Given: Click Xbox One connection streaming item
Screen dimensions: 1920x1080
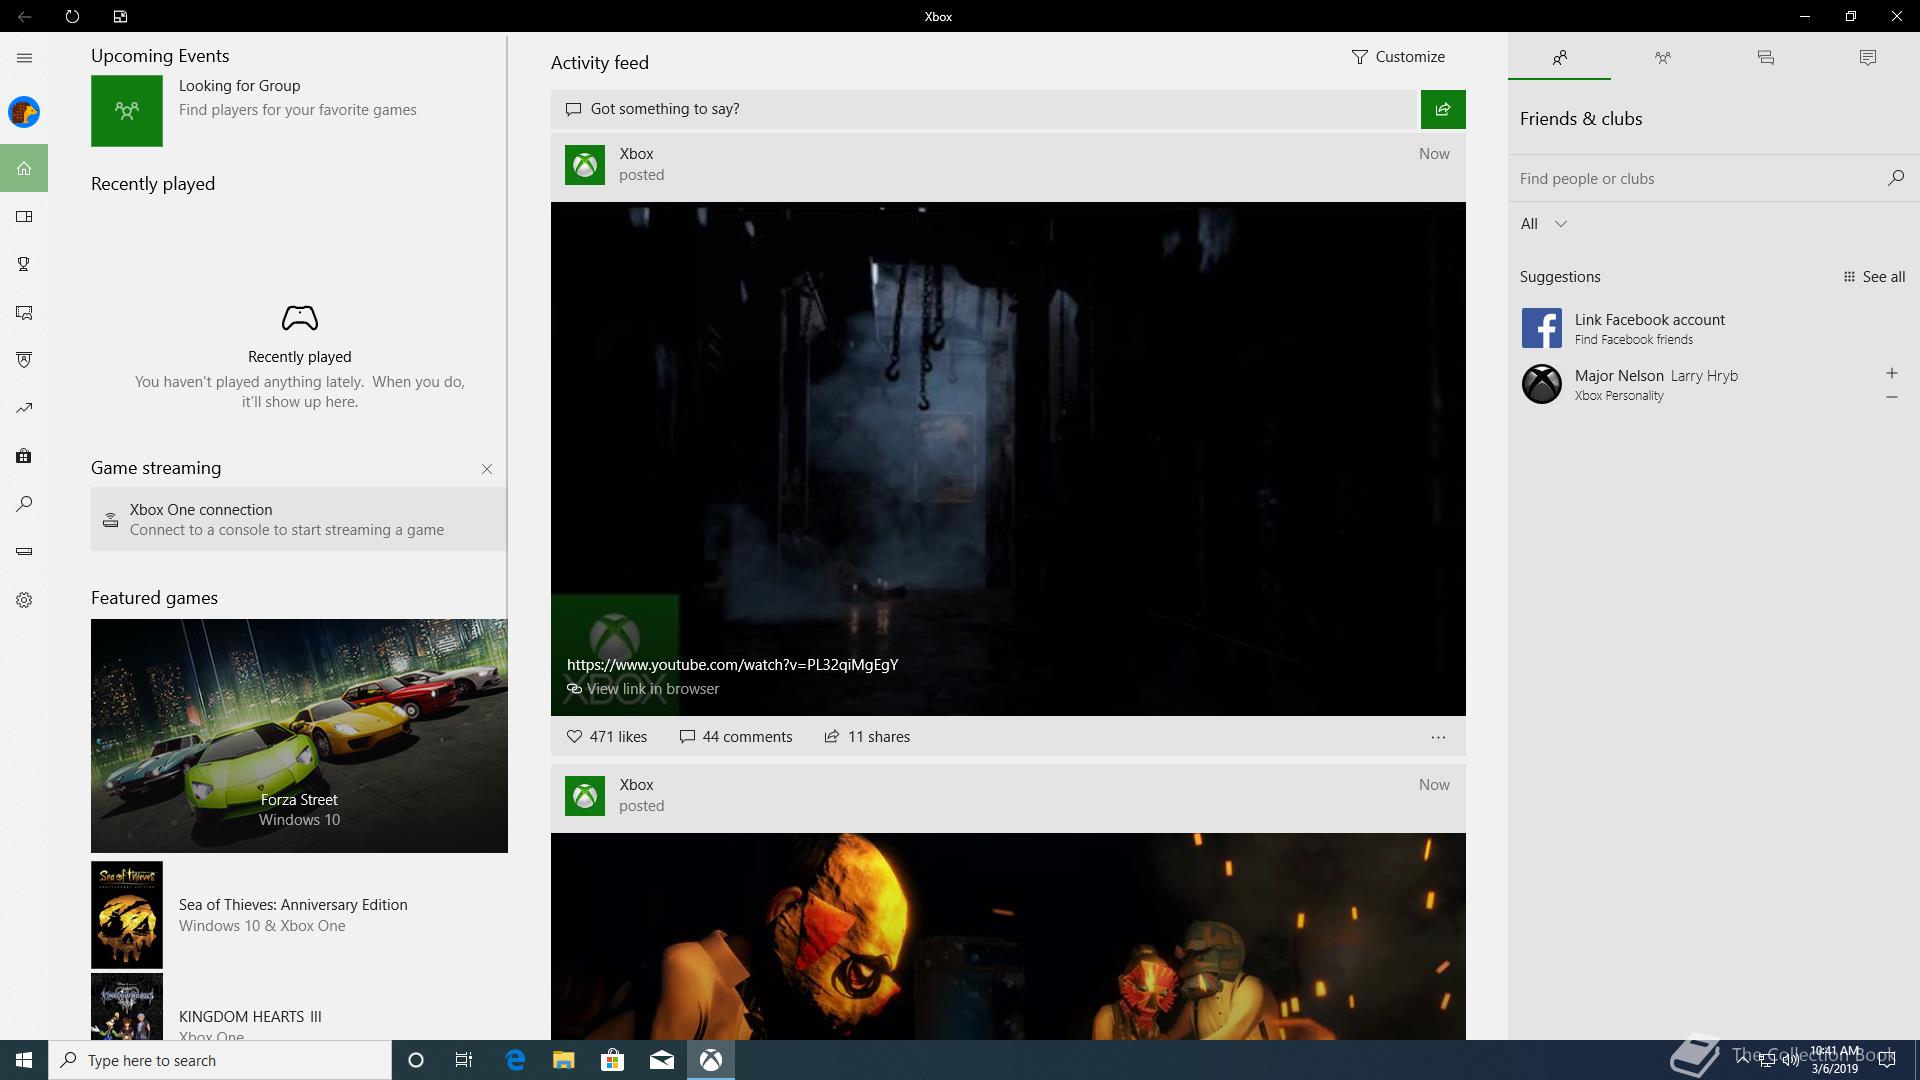Looking at the screenshot, I should (x=299, y=519).
